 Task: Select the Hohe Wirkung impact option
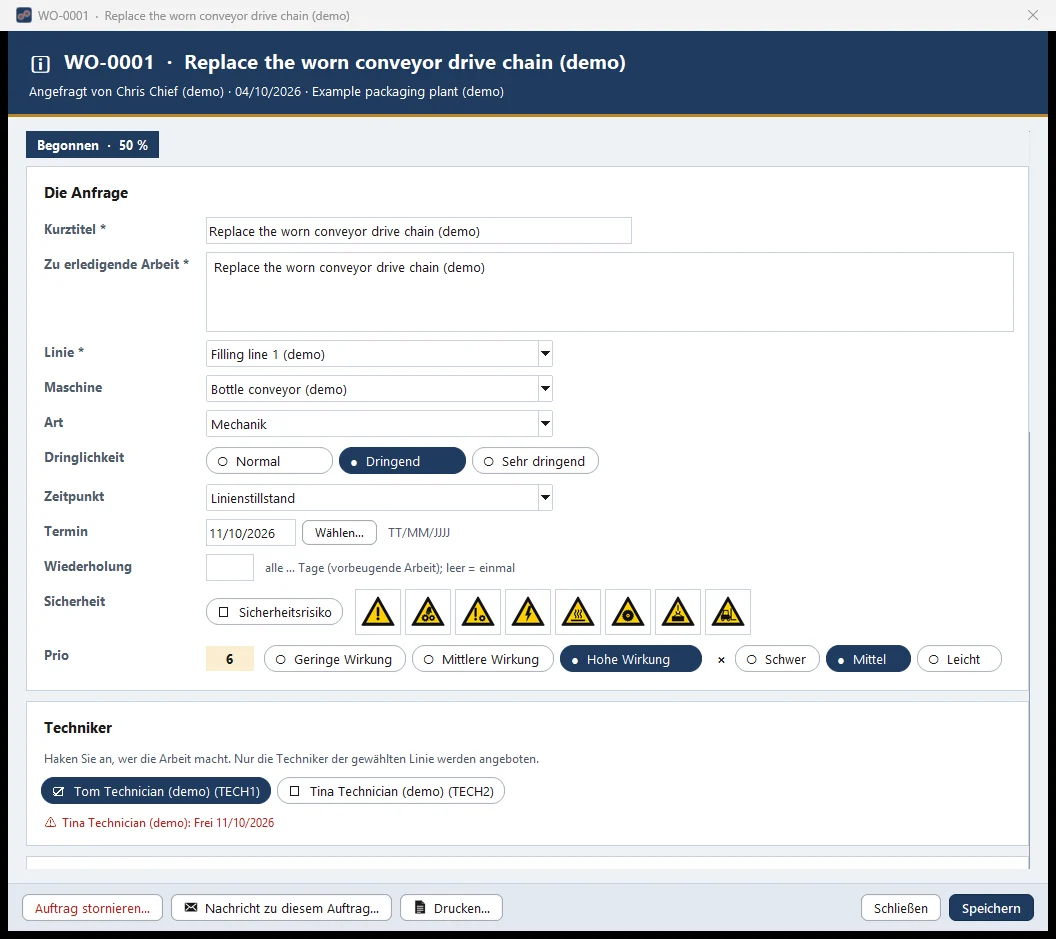click(x=631, y=659)
